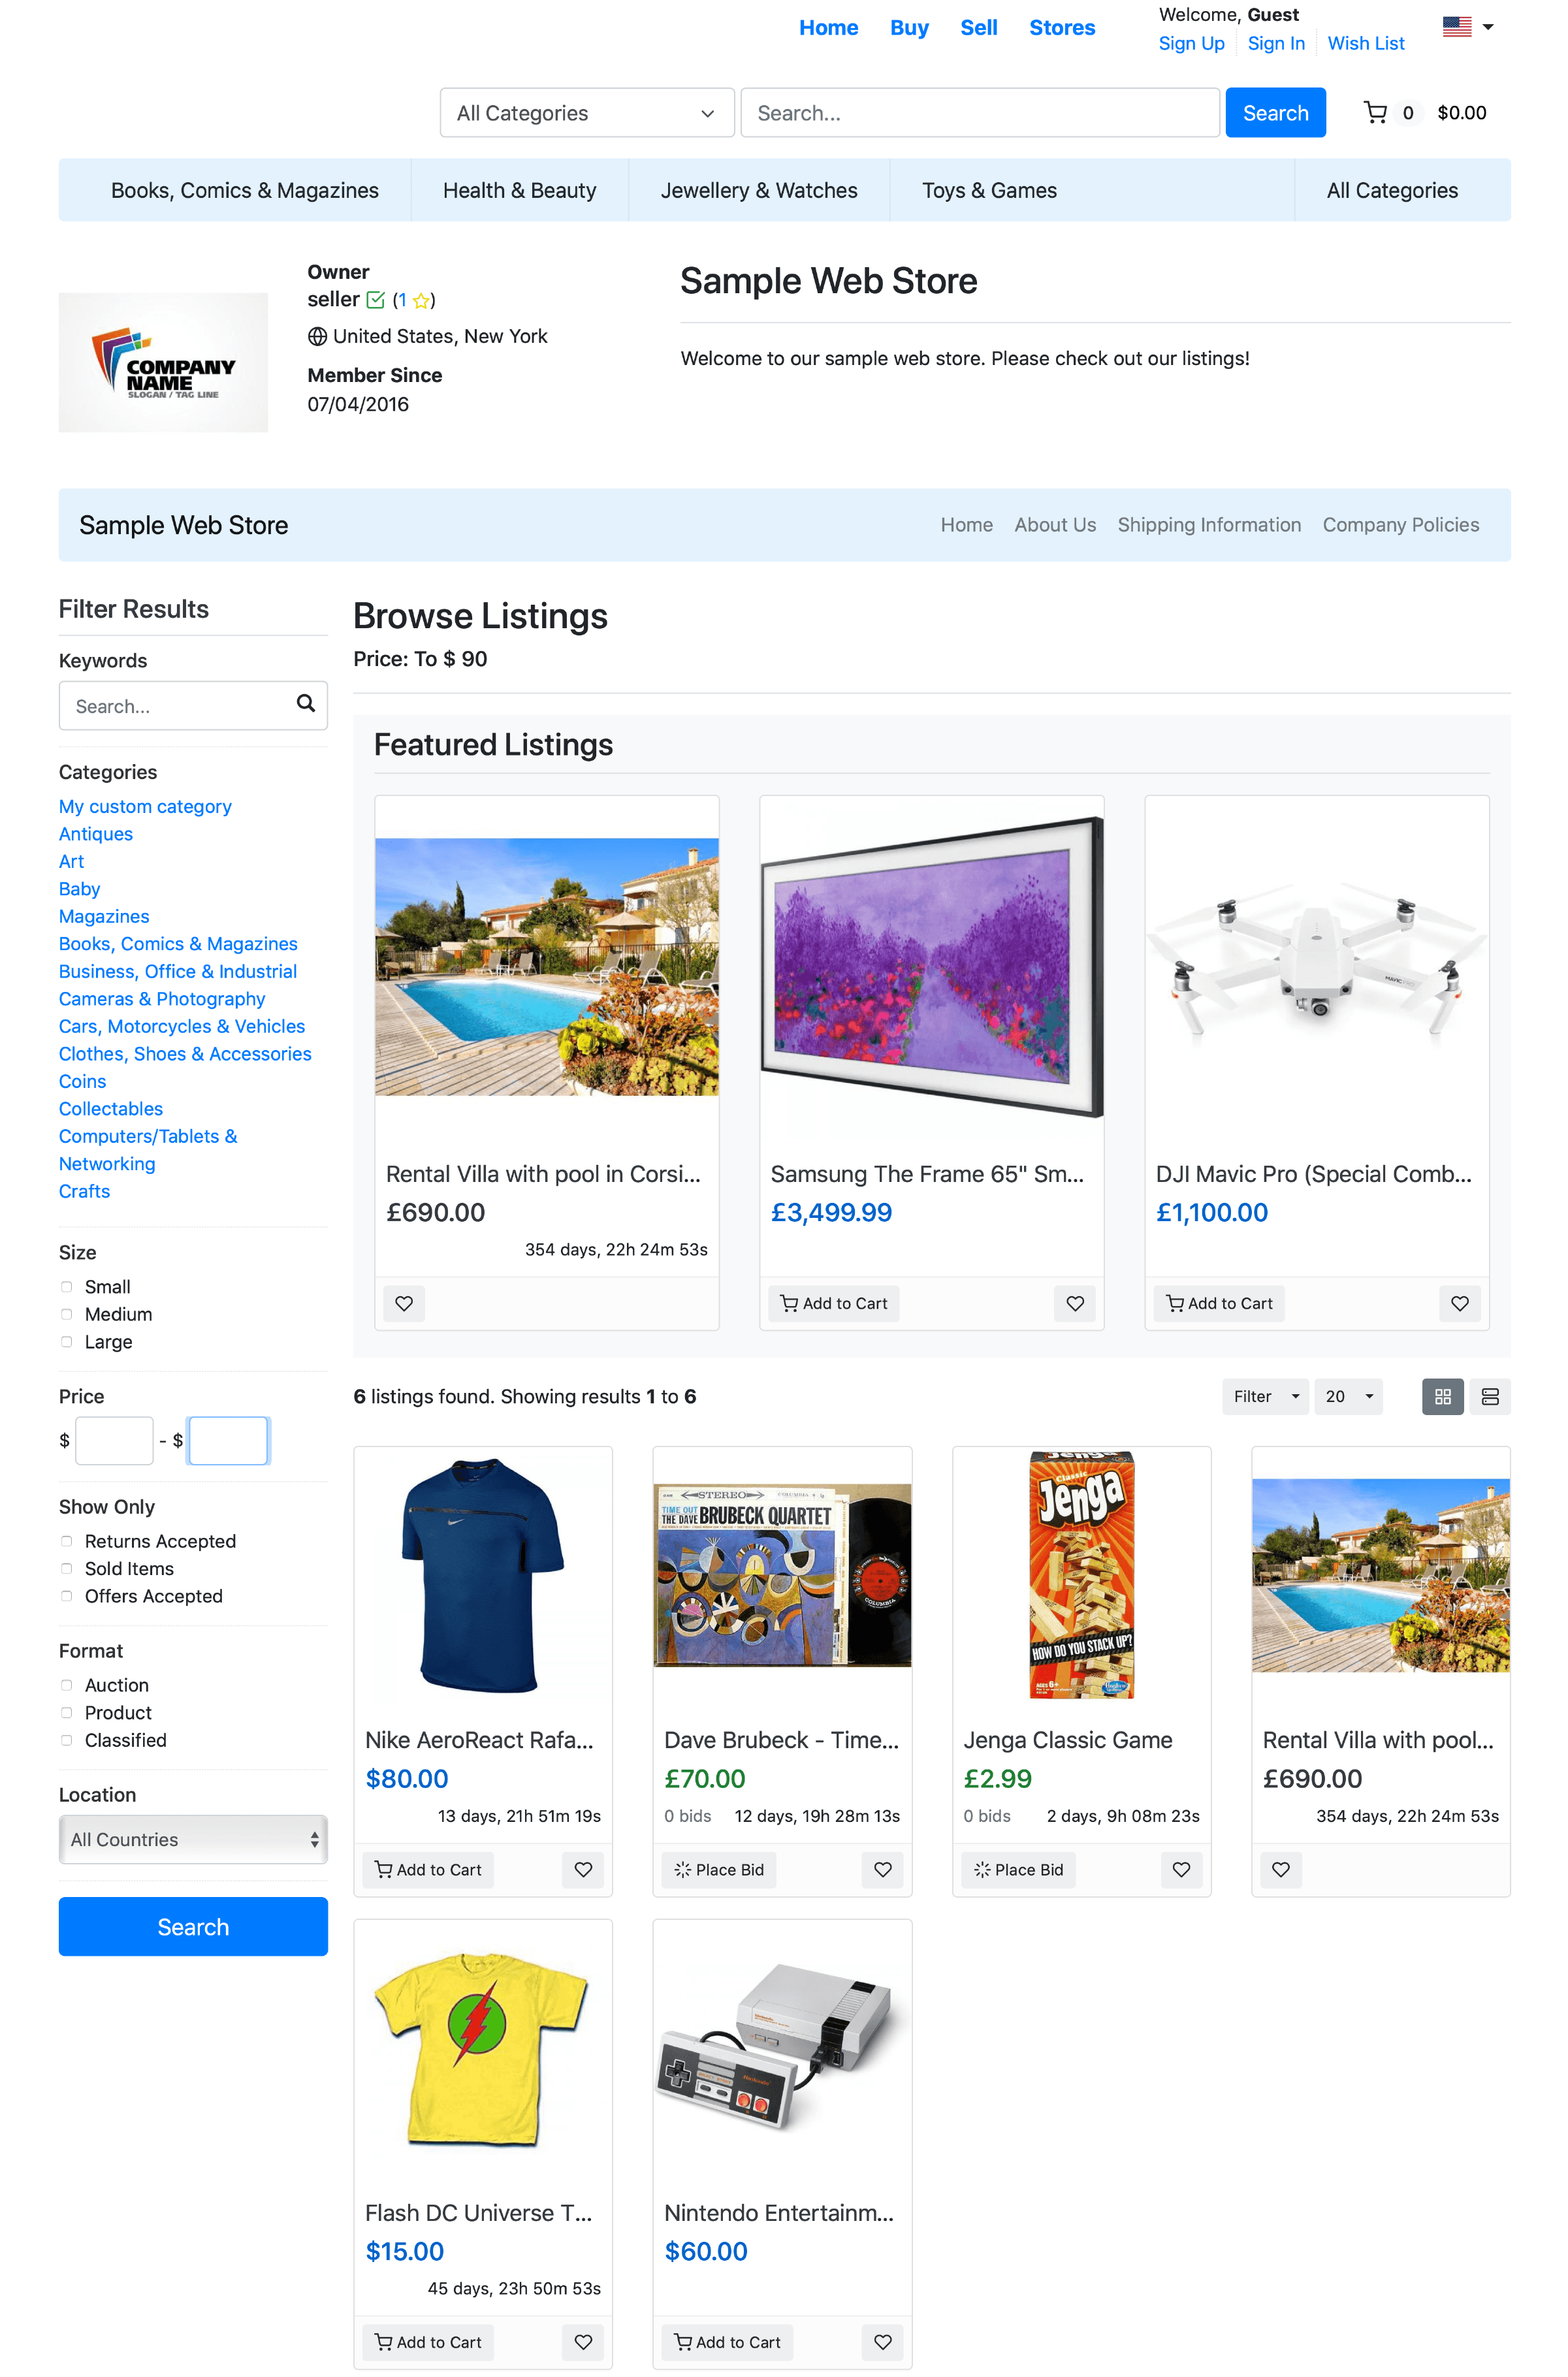The image size is (1568, 2377).
Task: Check the Small size checkbox
Action: coord(66,1287)
